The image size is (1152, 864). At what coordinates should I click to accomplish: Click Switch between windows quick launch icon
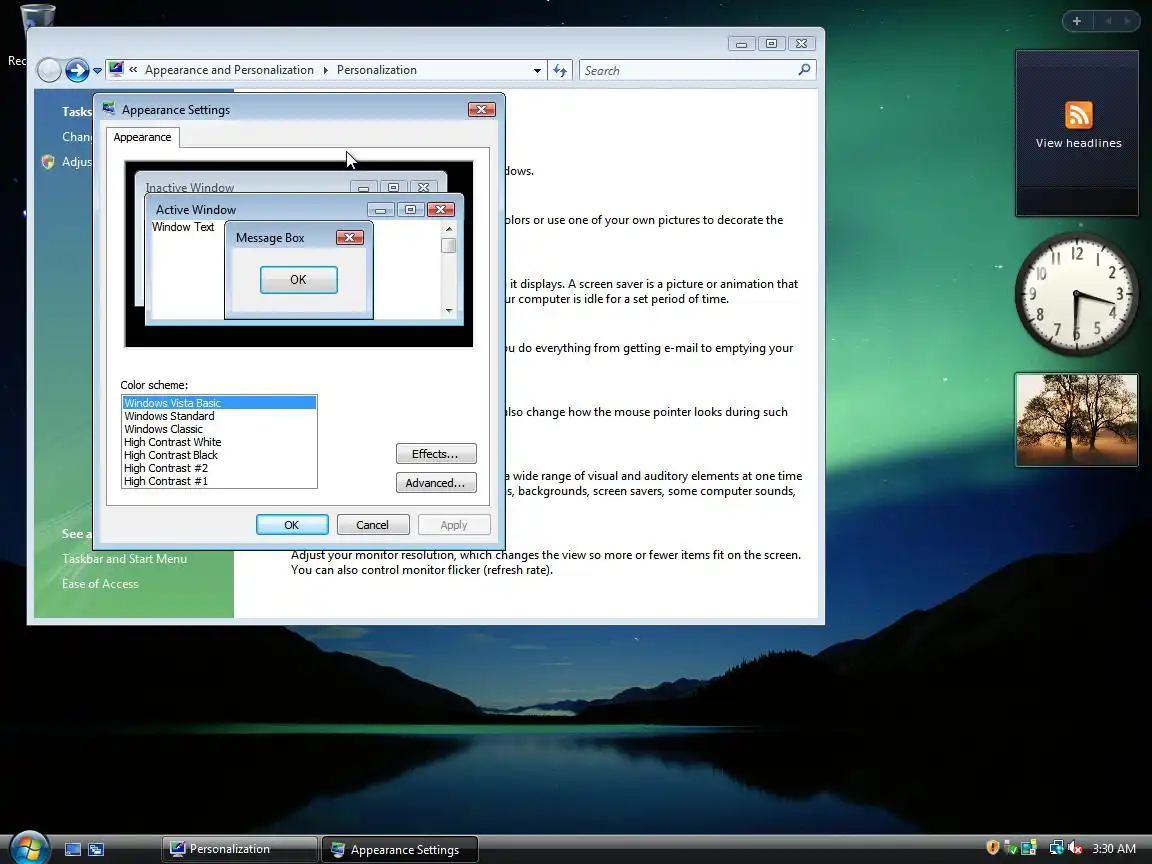[x=96, y=849]
